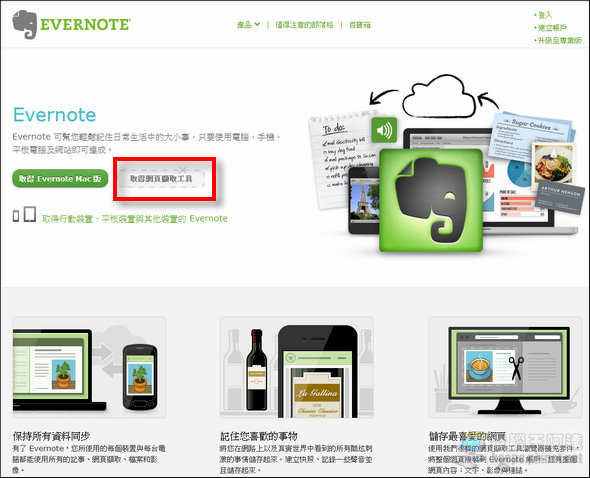Click the small phone device icon

tap(16, 216)
